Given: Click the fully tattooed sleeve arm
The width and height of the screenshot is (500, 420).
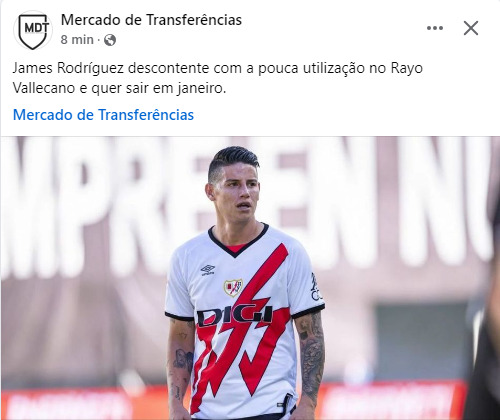Looking at the screenshot, I should click(x=310, y=358).
